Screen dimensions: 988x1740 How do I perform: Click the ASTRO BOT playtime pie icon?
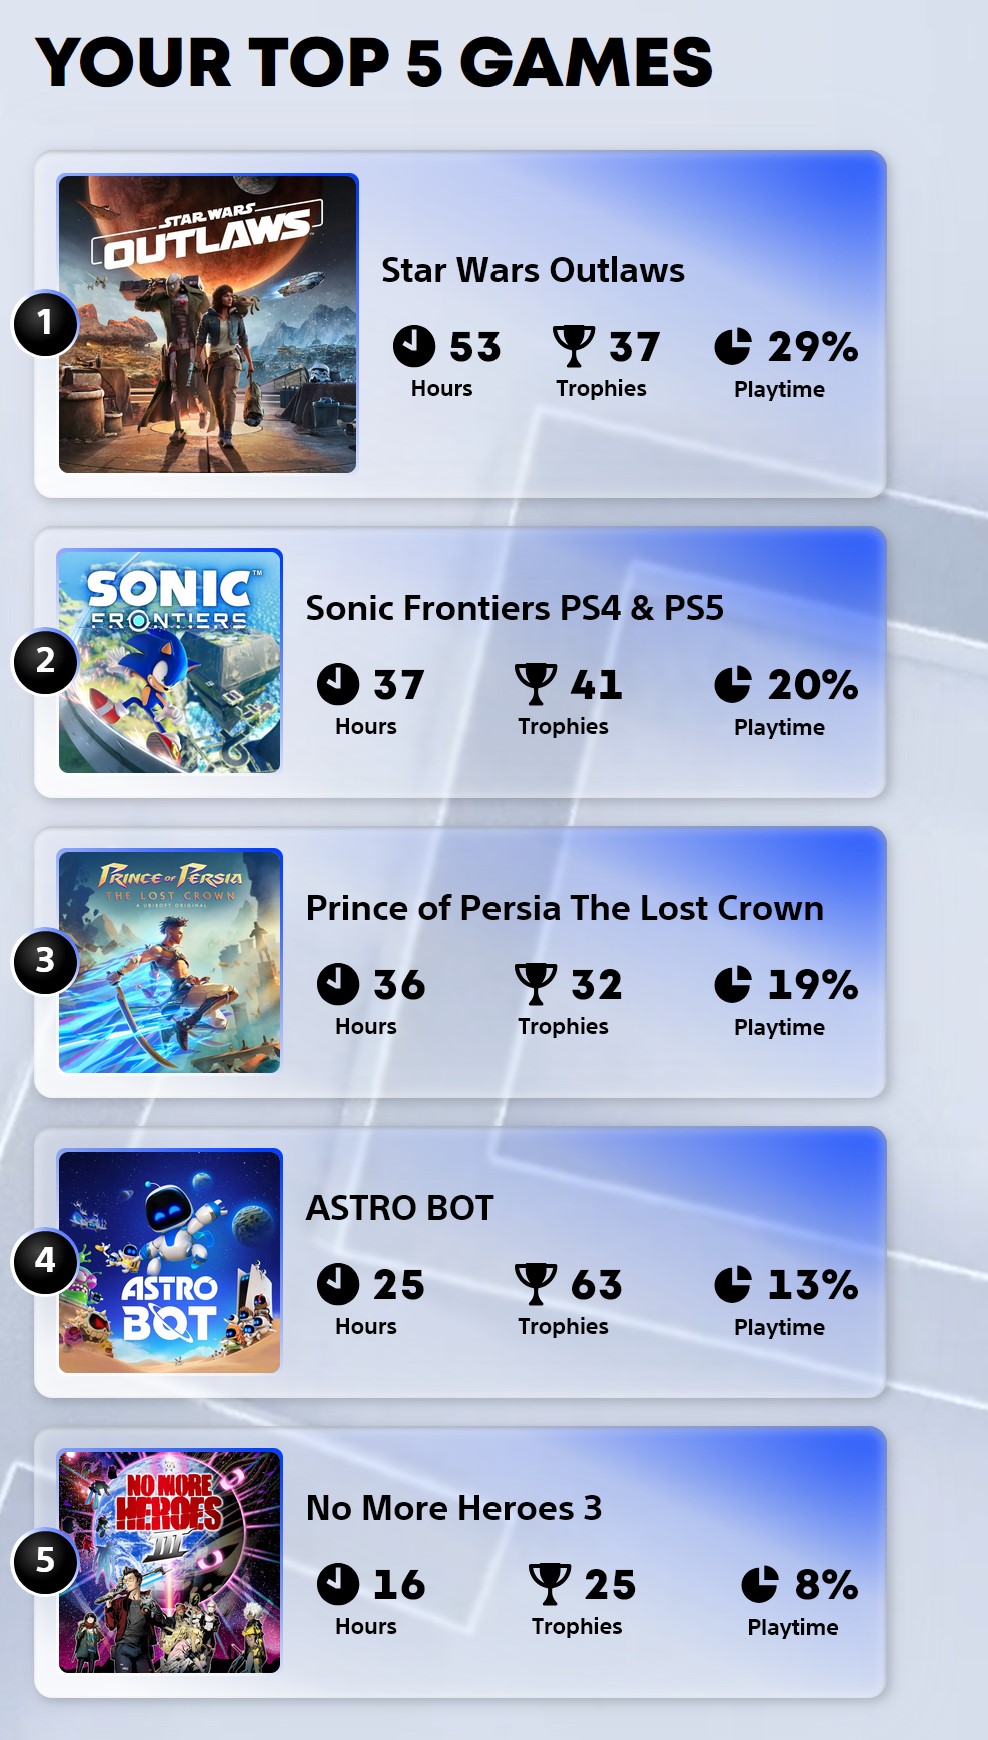733,1285
